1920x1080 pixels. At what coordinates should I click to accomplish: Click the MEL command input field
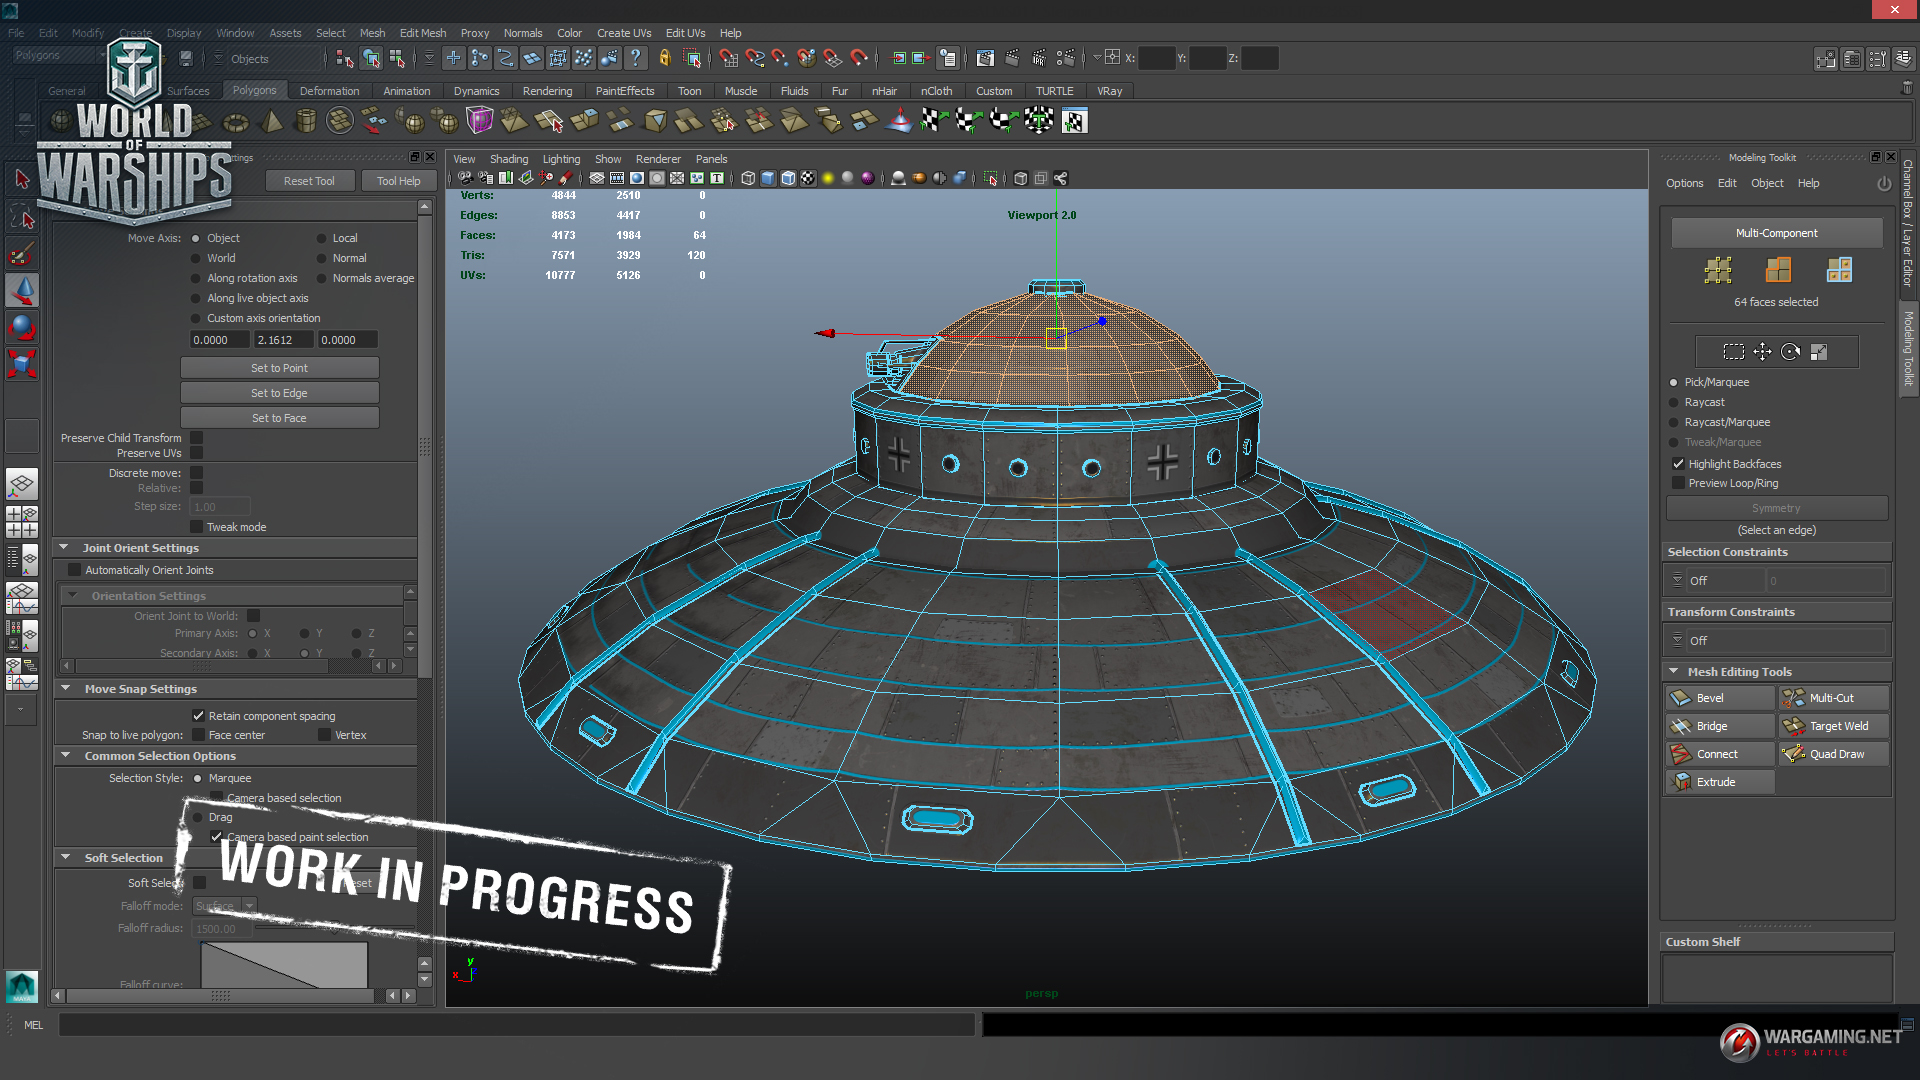516,1025
